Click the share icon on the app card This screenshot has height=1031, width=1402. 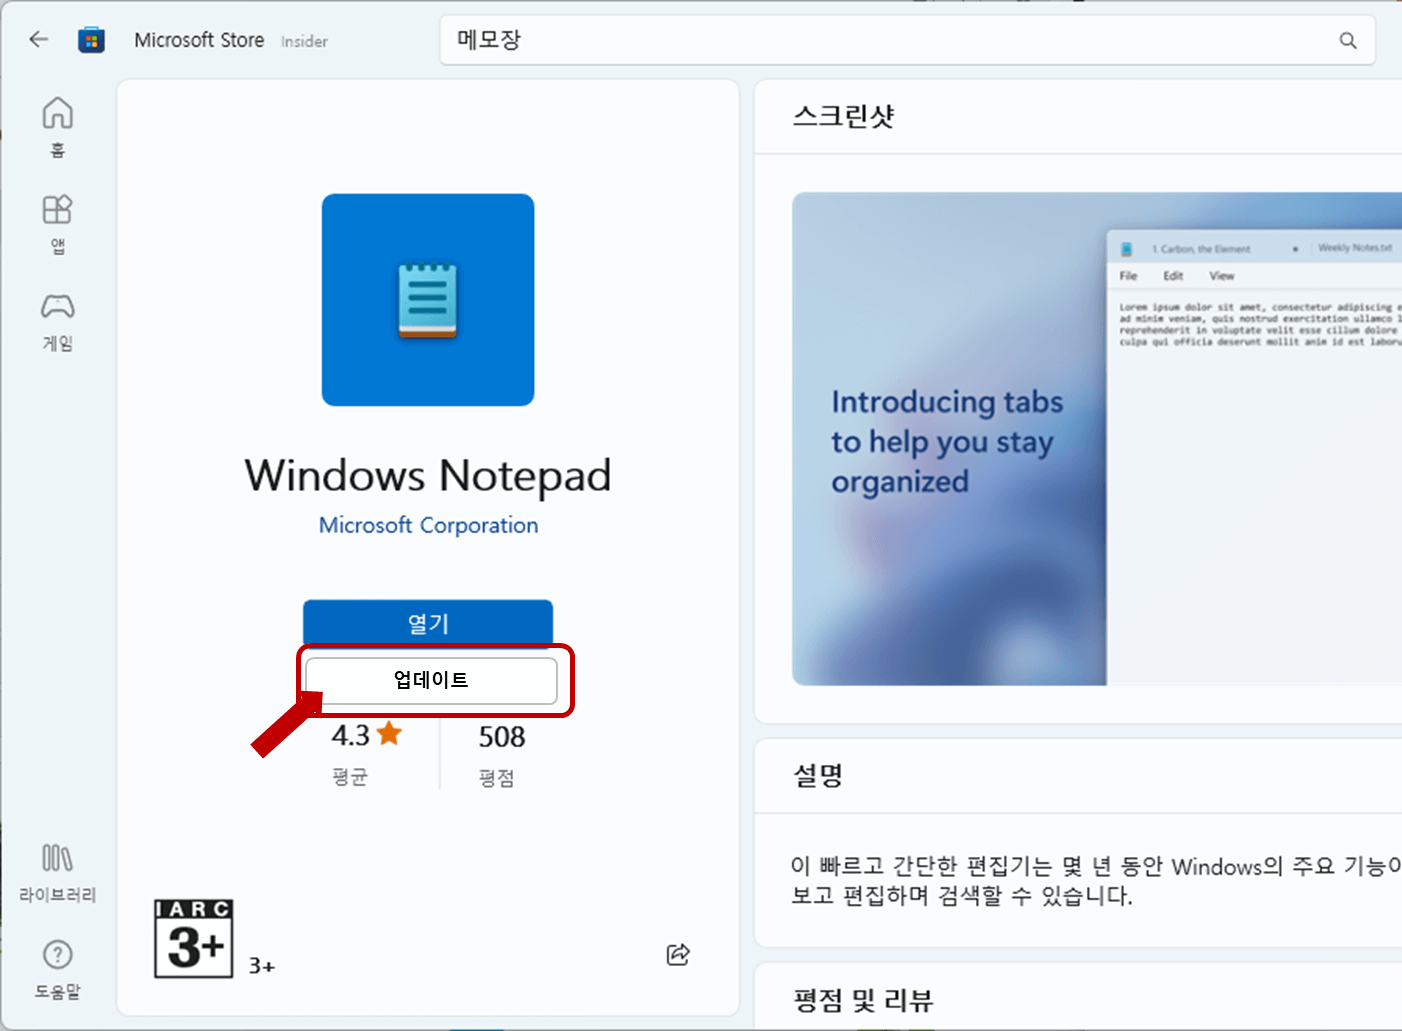pyautogui.click(x=678, y=954)
